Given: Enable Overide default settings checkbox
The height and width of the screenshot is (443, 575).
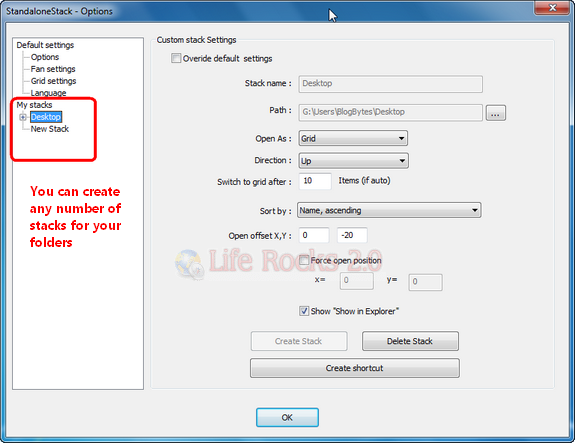Looking at the screenshot, I should [x=176, y=58].
